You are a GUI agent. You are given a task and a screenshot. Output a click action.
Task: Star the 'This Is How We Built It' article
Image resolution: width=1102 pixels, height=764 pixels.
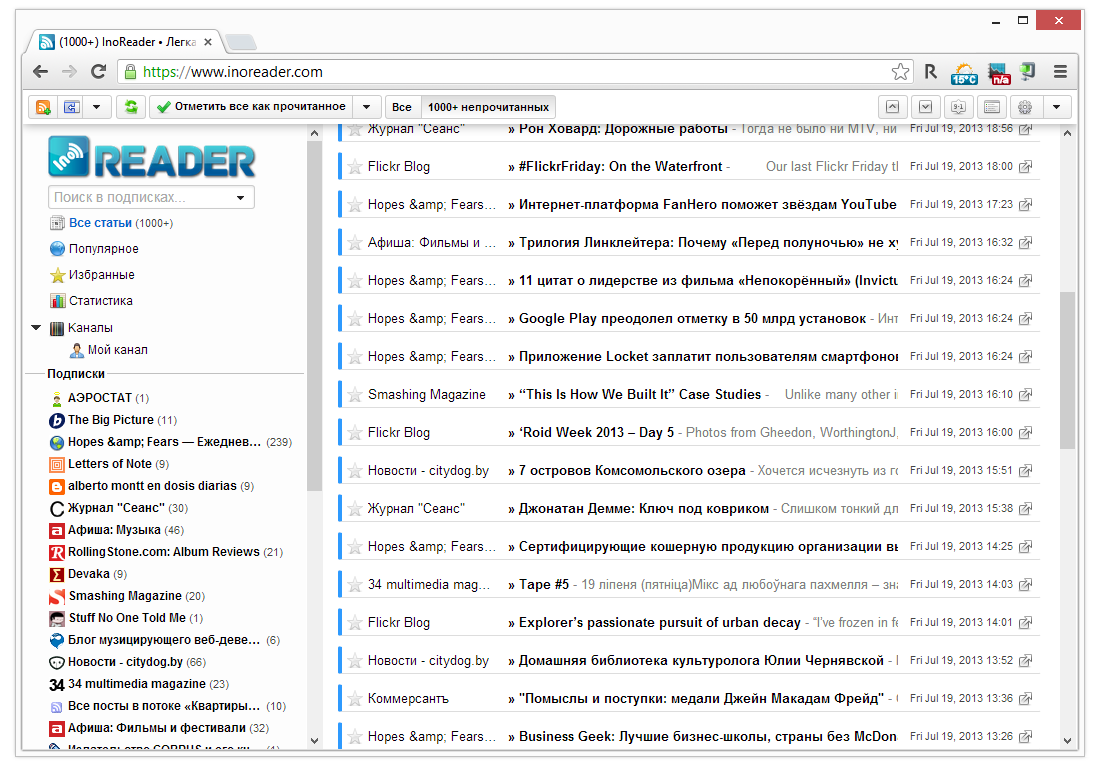355,395
